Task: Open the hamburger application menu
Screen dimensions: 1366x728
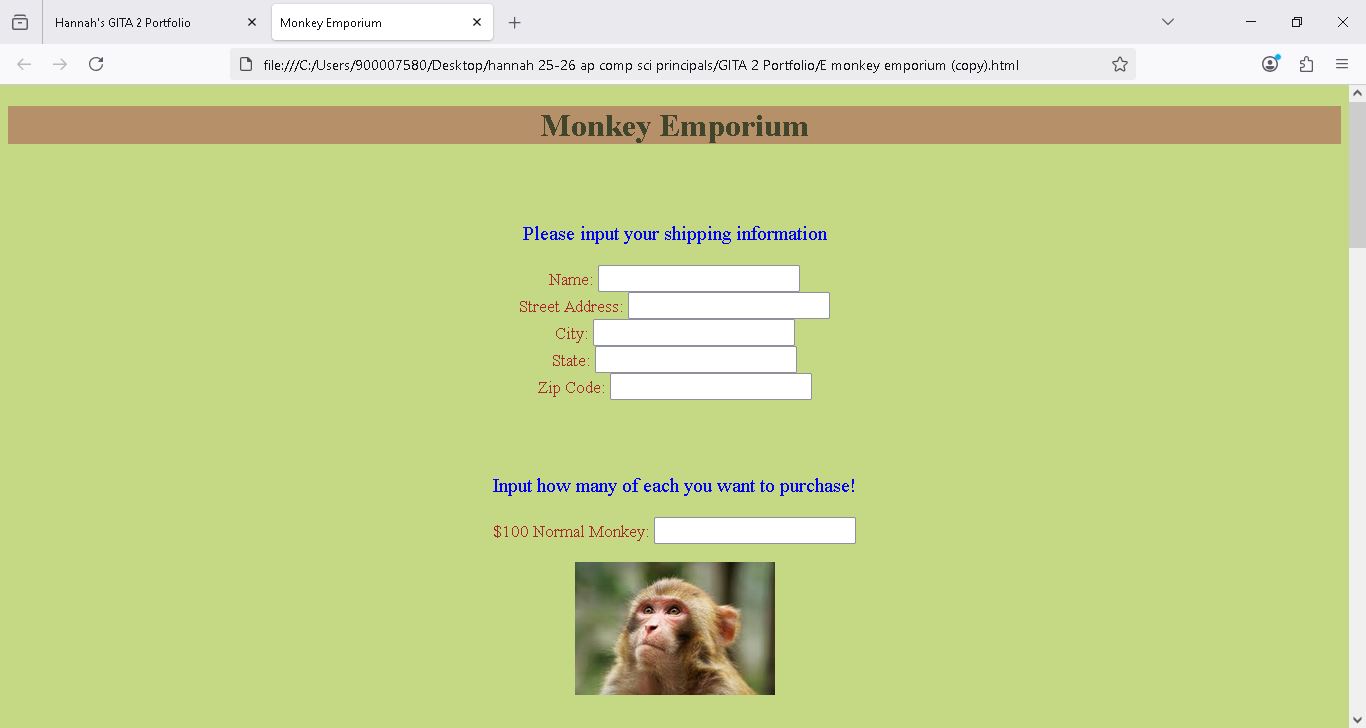Action: [x=1342, y=64]
